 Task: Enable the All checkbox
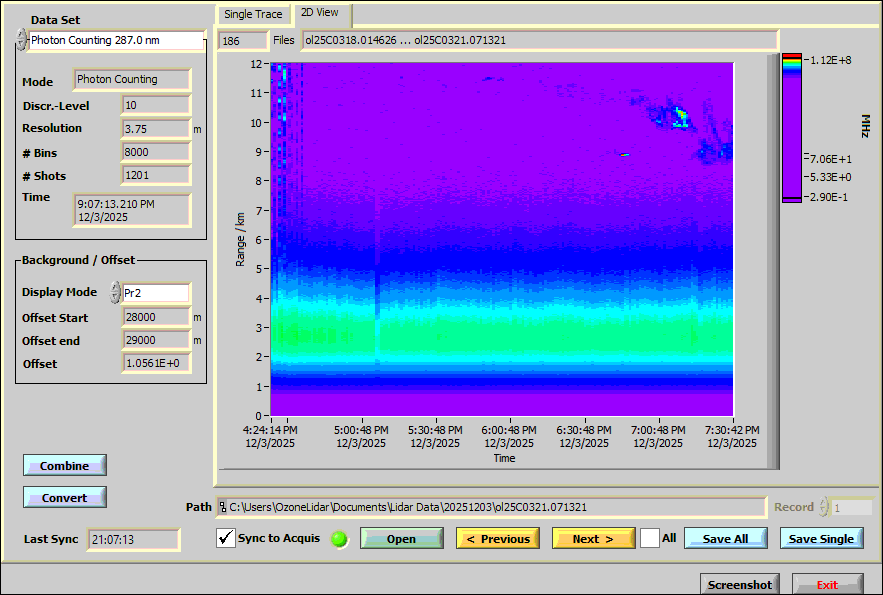[x=650, y=538]
